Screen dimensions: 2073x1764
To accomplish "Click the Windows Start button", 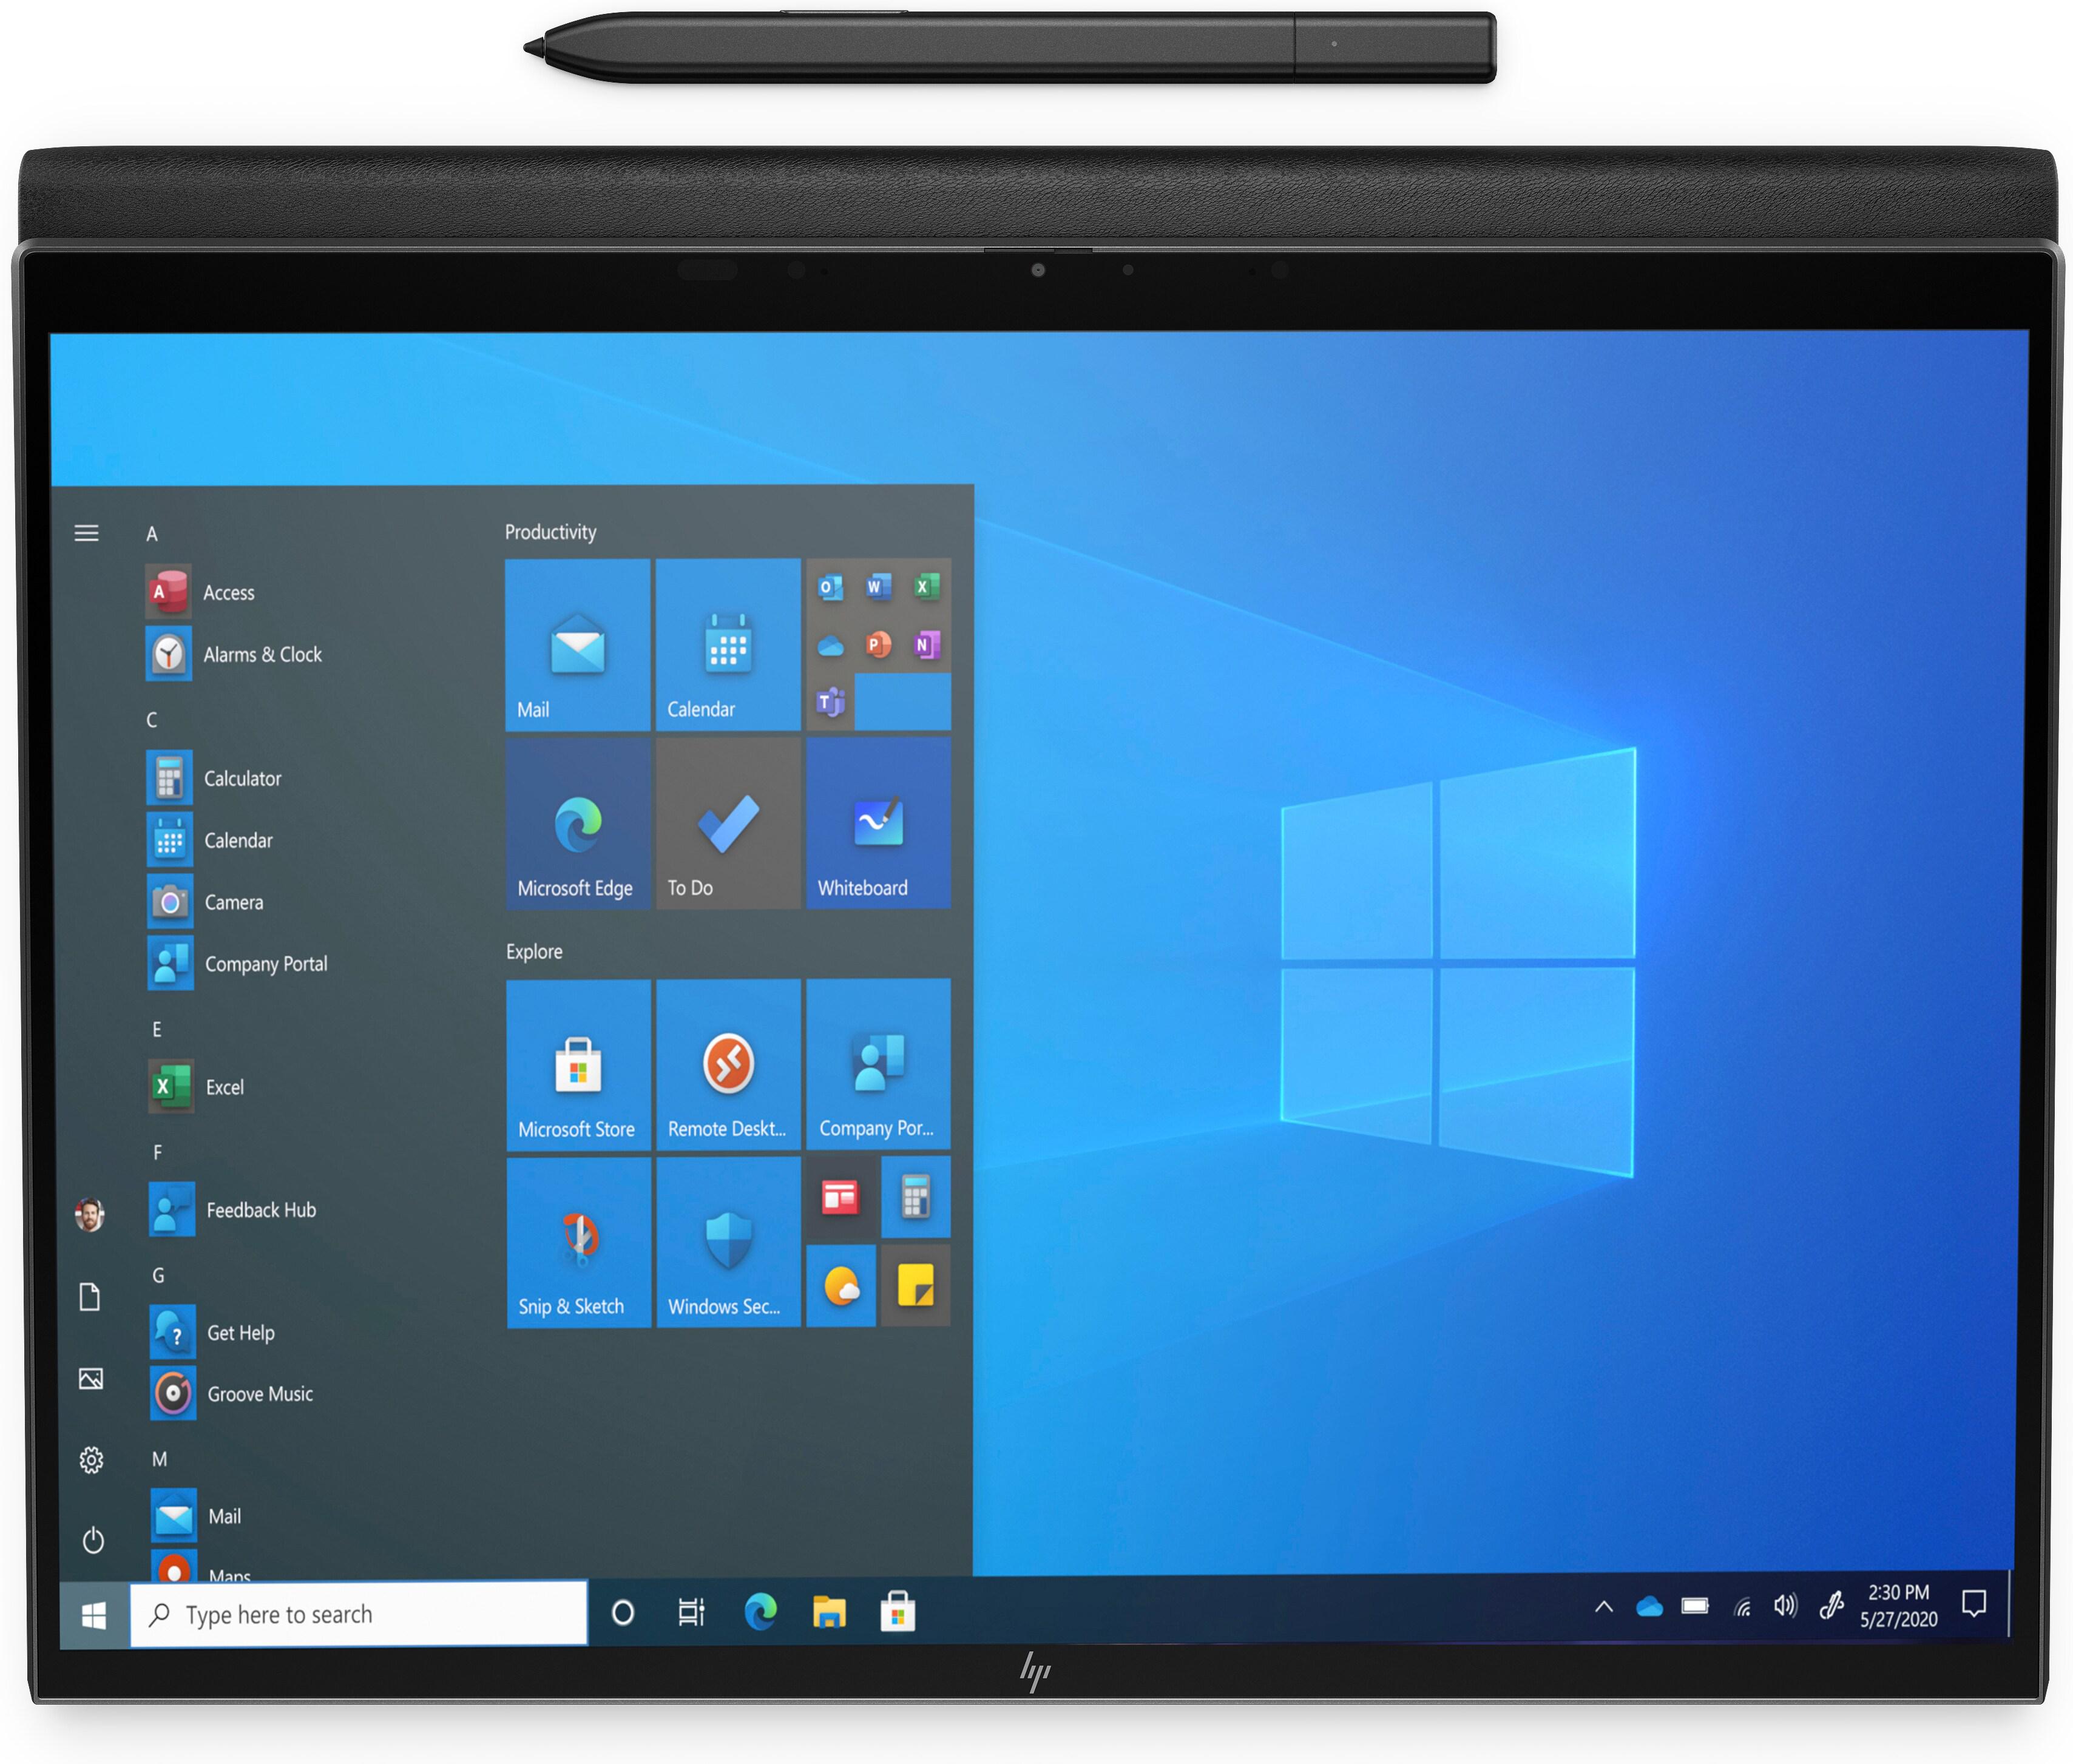I will tap(94, 1615).
